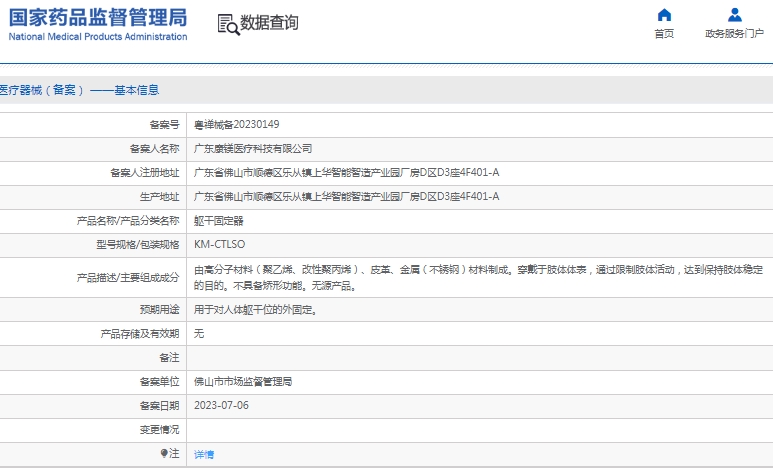Click the 备案人注册地址 label
773x473 pixels.
pyautogui.click(x=145, y=173)
